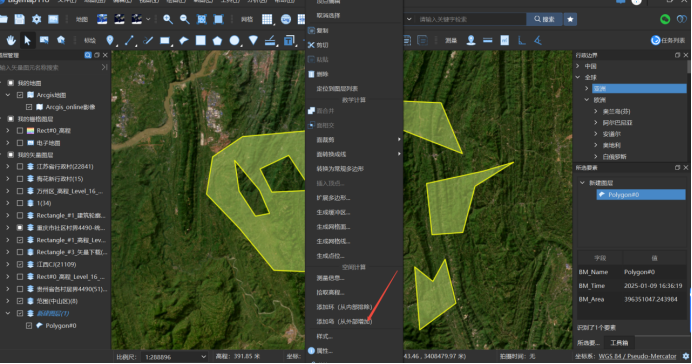Click search icon in layer management header
The height and width of the screenshot is (364, 692).
tap(88, 55)
